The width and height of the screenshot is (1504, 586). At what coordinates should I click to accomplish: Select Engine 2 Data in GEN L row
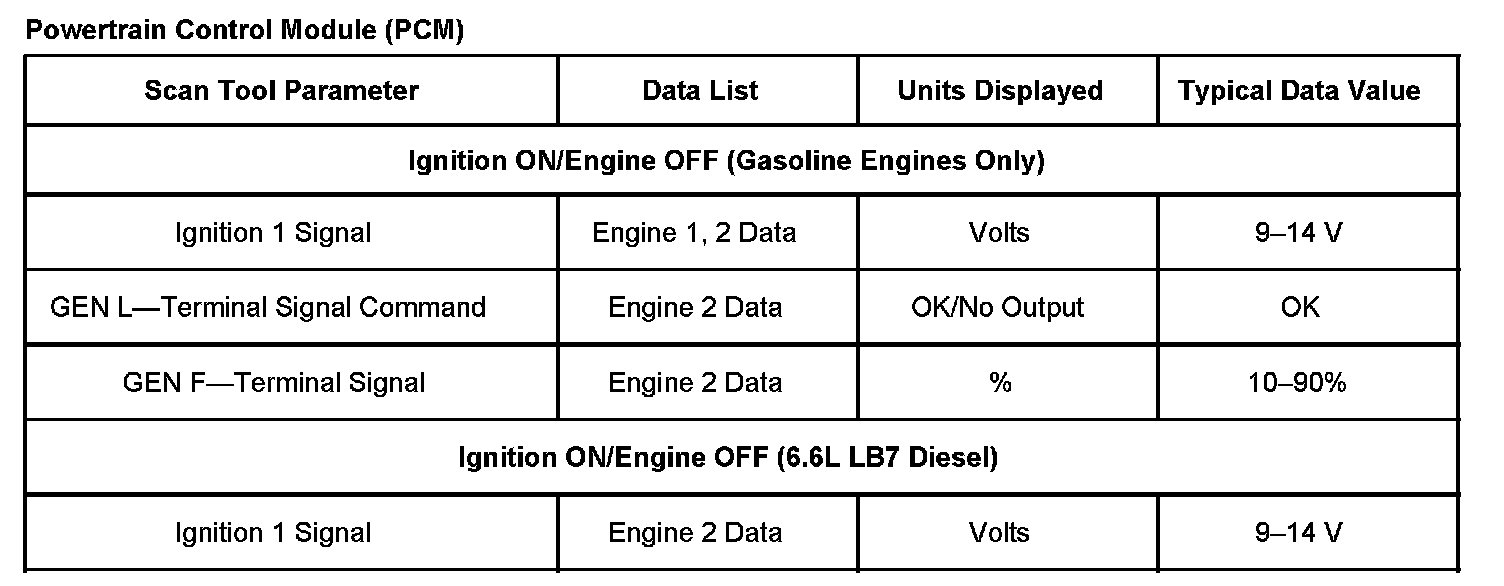coord(695,307)
